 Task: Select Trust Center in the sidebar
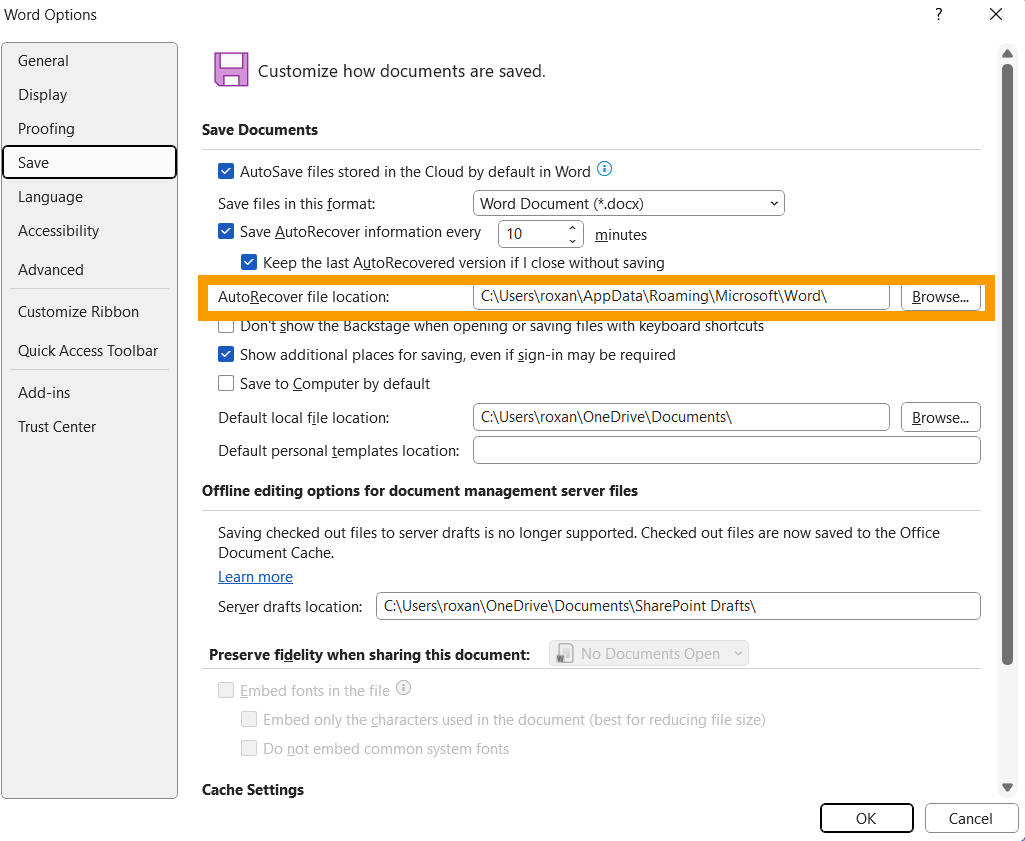pos(57,427)
